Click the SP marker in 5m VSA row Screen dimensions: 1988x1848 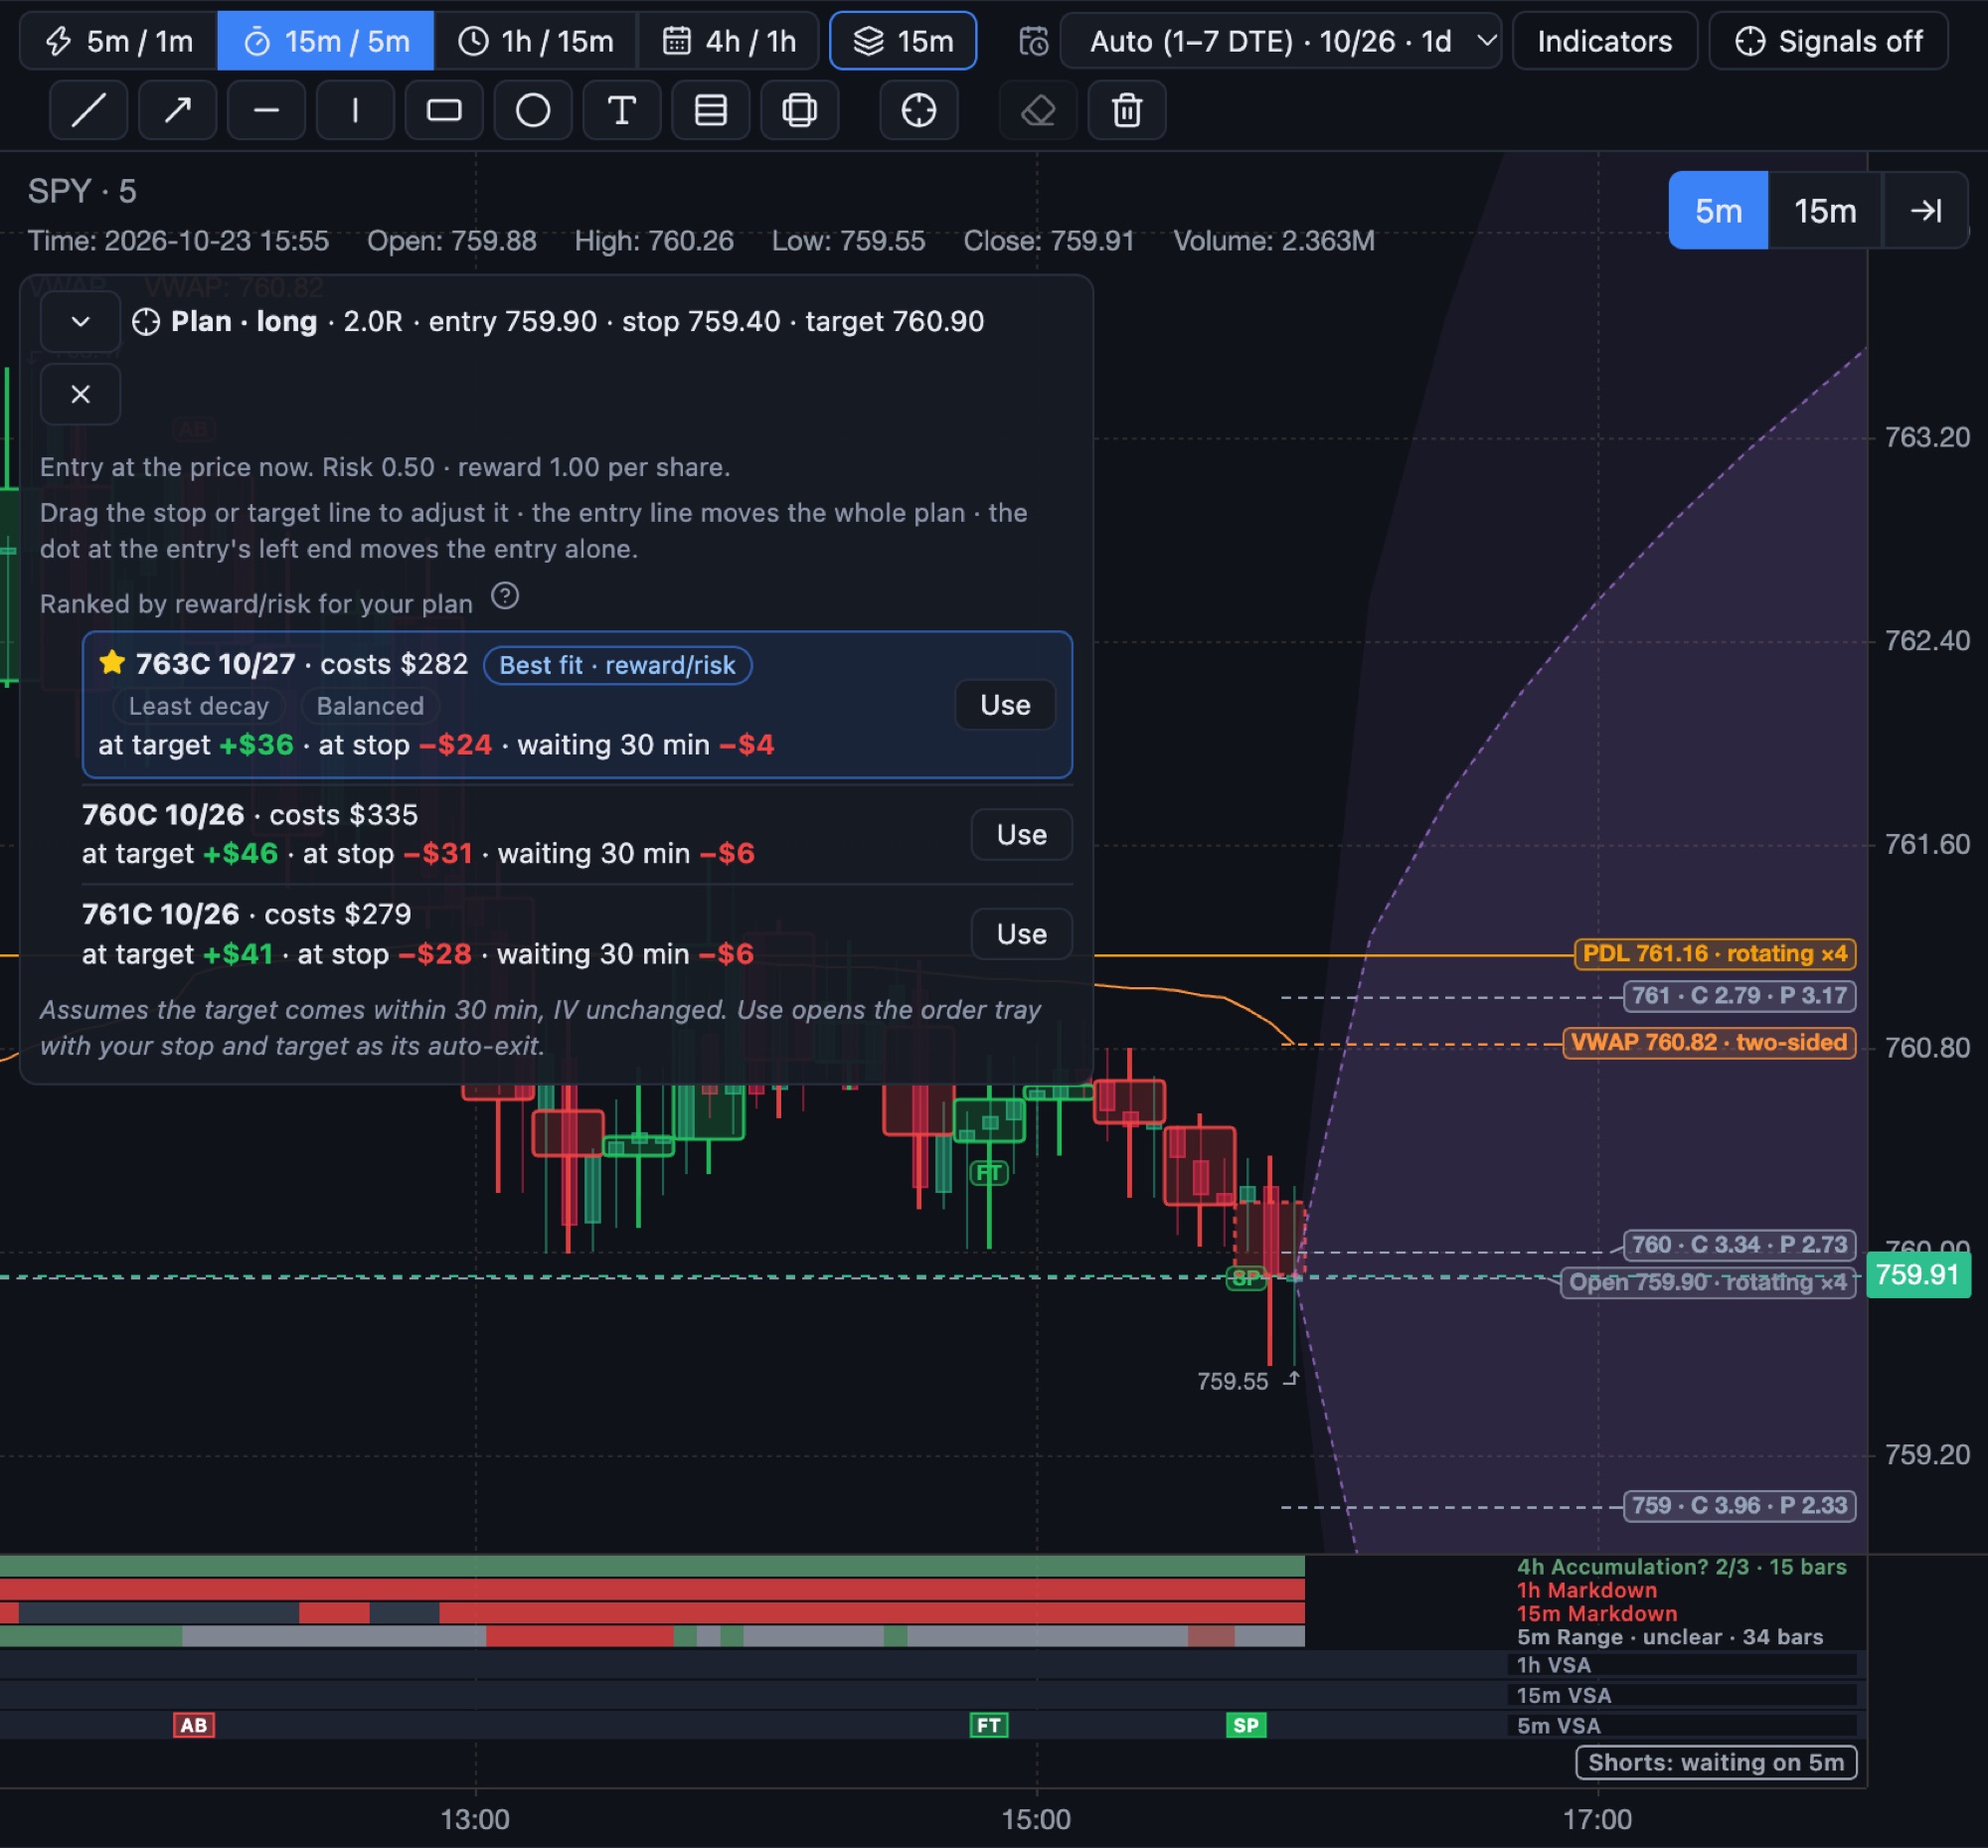pyautogui.click(x=1246, y=1725)
